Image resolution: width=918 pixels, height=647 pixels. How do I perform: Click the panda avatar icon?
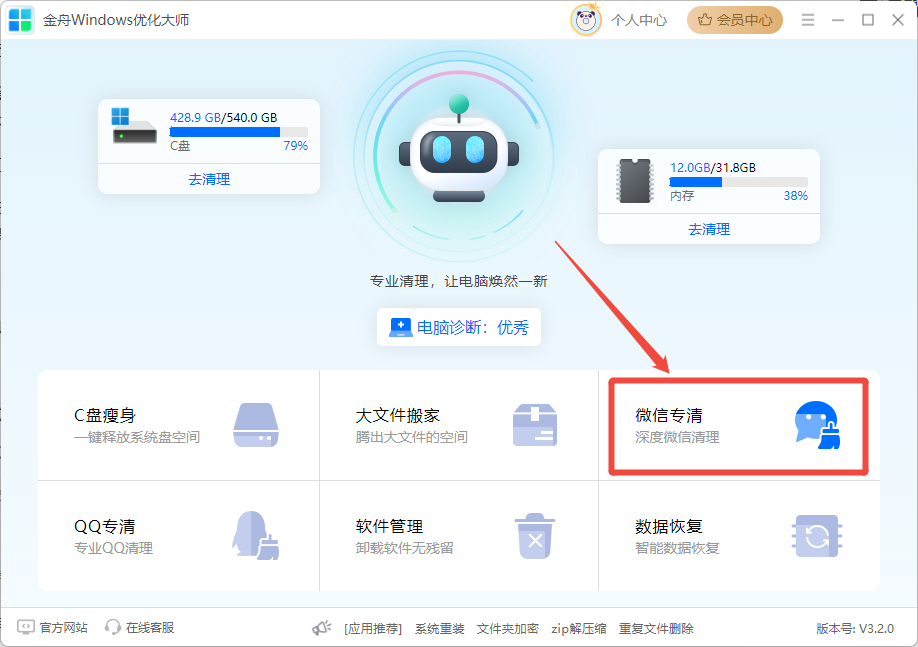coord(585,20)
